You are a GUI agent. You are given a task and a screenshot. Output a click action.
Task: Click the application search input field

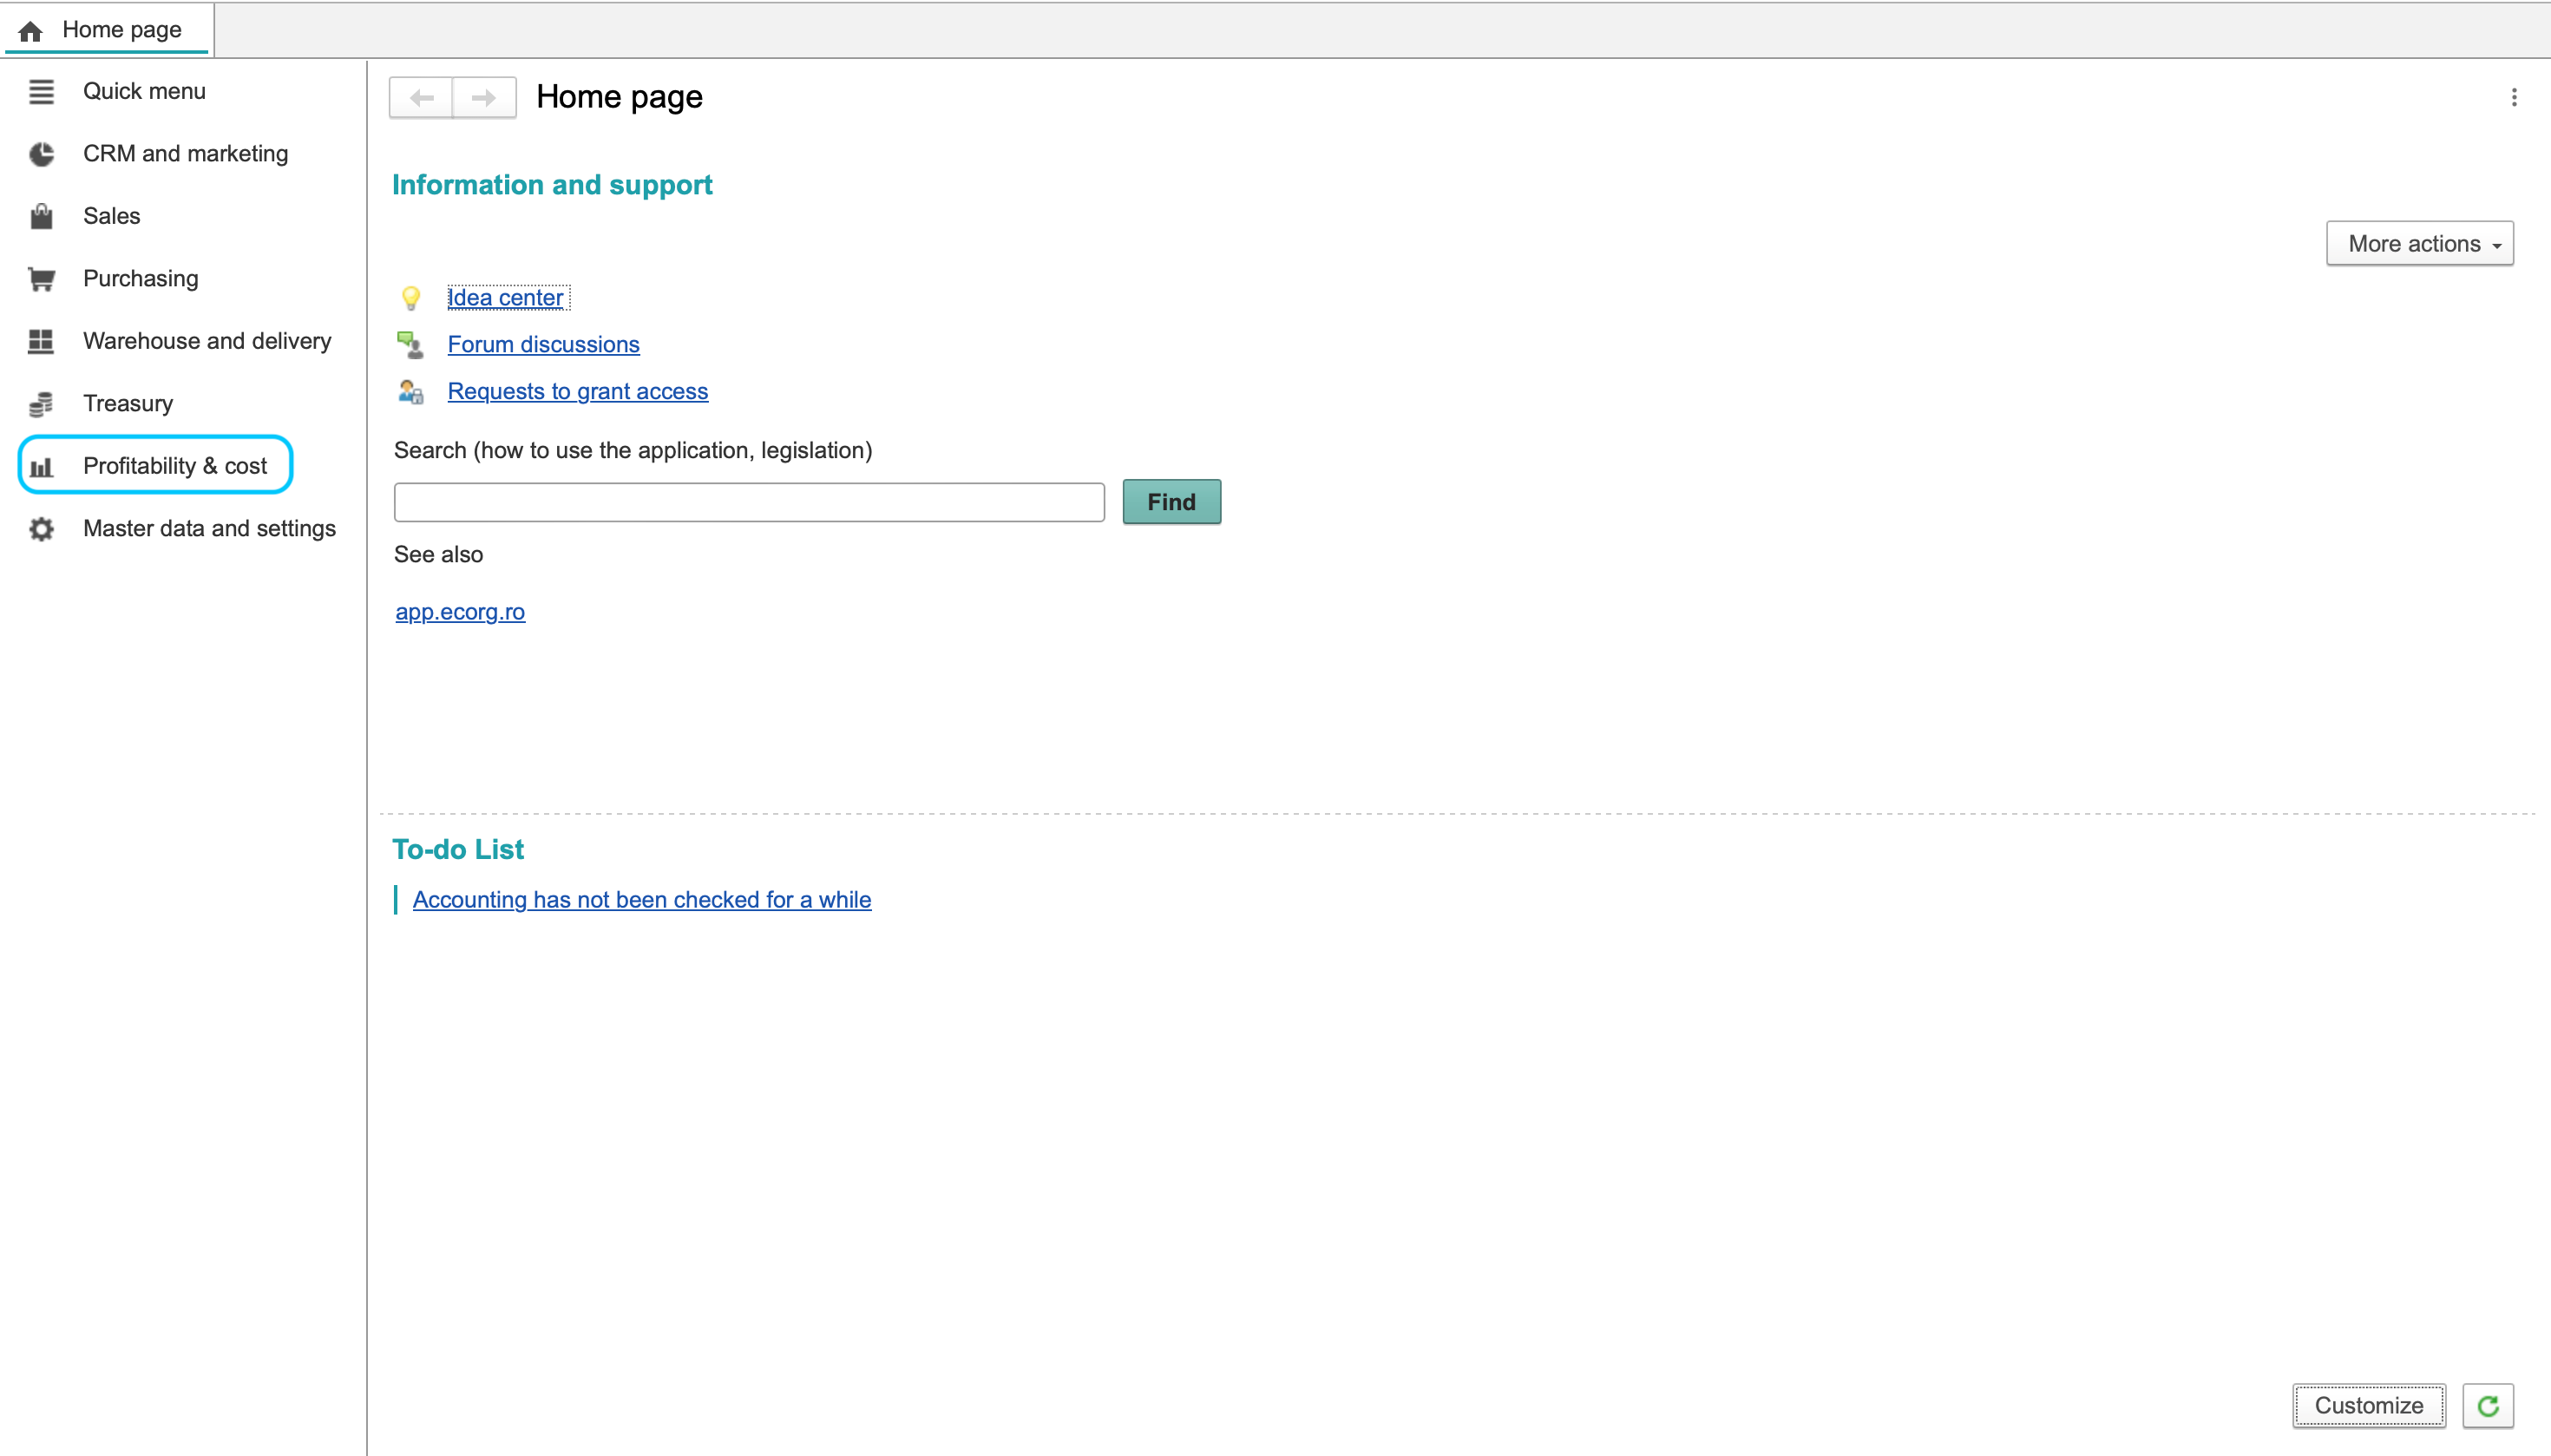[x=749, y=502]
